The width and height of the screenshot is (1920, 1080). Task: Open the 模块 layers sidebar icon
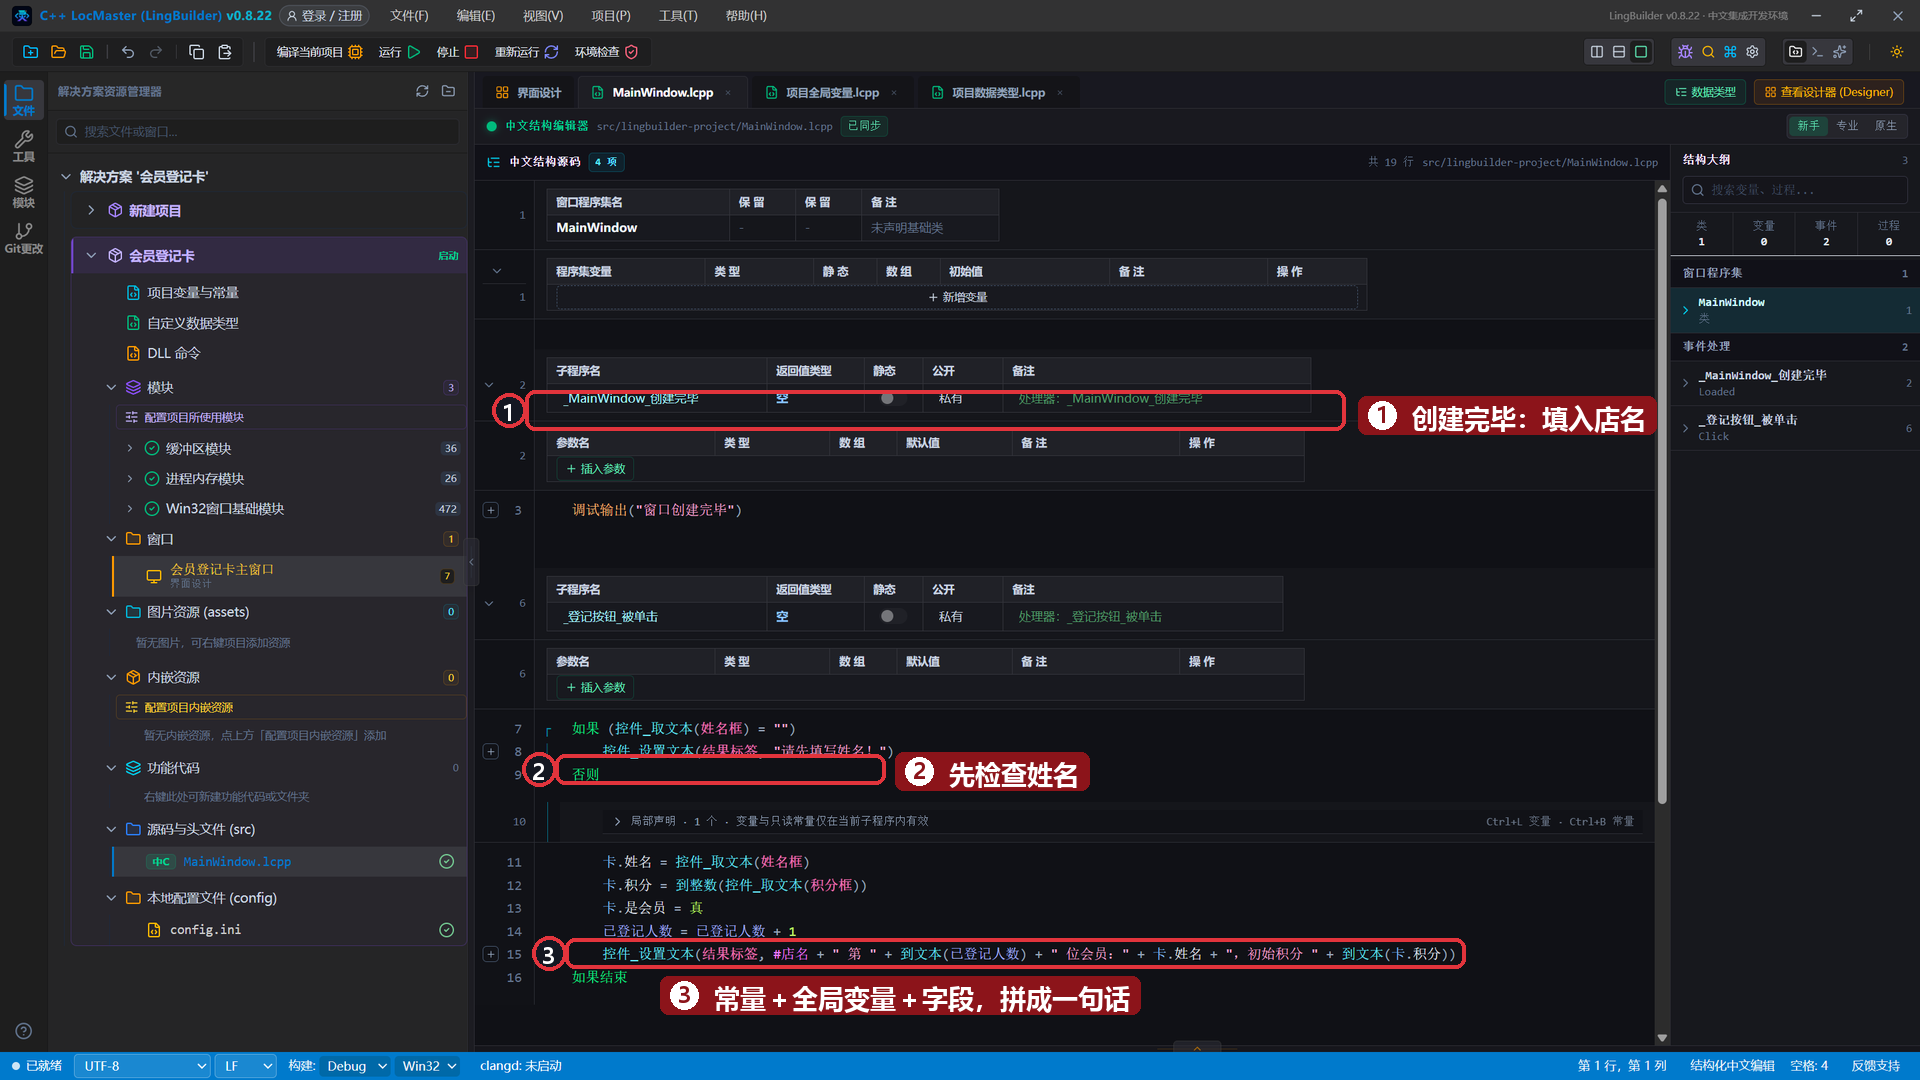tap(24, 192)
